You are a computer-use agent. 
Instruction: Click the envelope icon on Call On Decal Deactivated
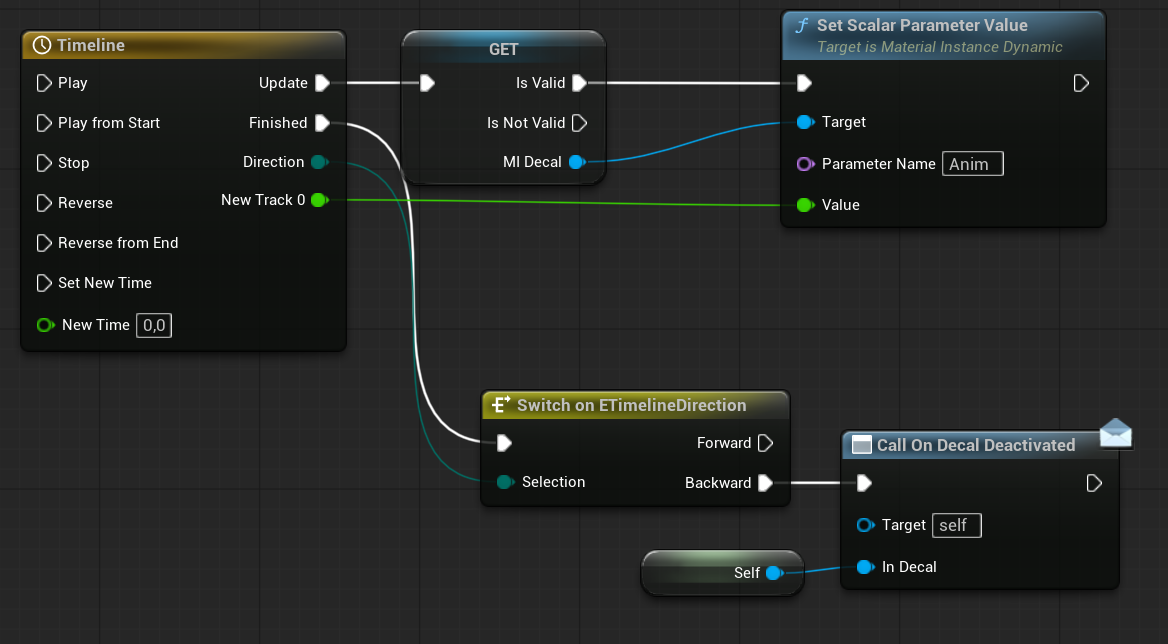click(1115, 433)
